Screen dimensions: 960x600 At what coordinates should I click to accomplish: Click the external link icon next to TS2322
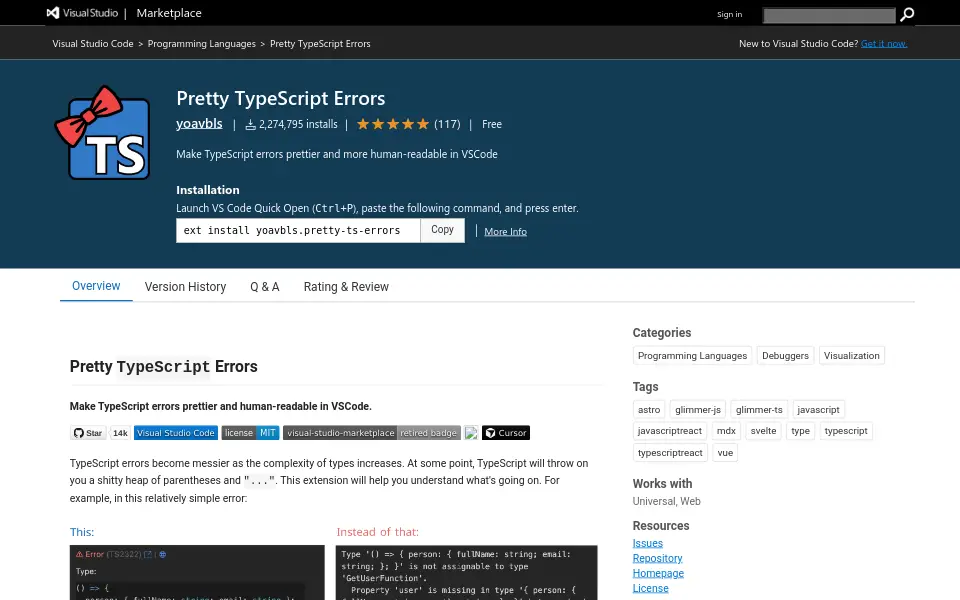pos(148,554)
